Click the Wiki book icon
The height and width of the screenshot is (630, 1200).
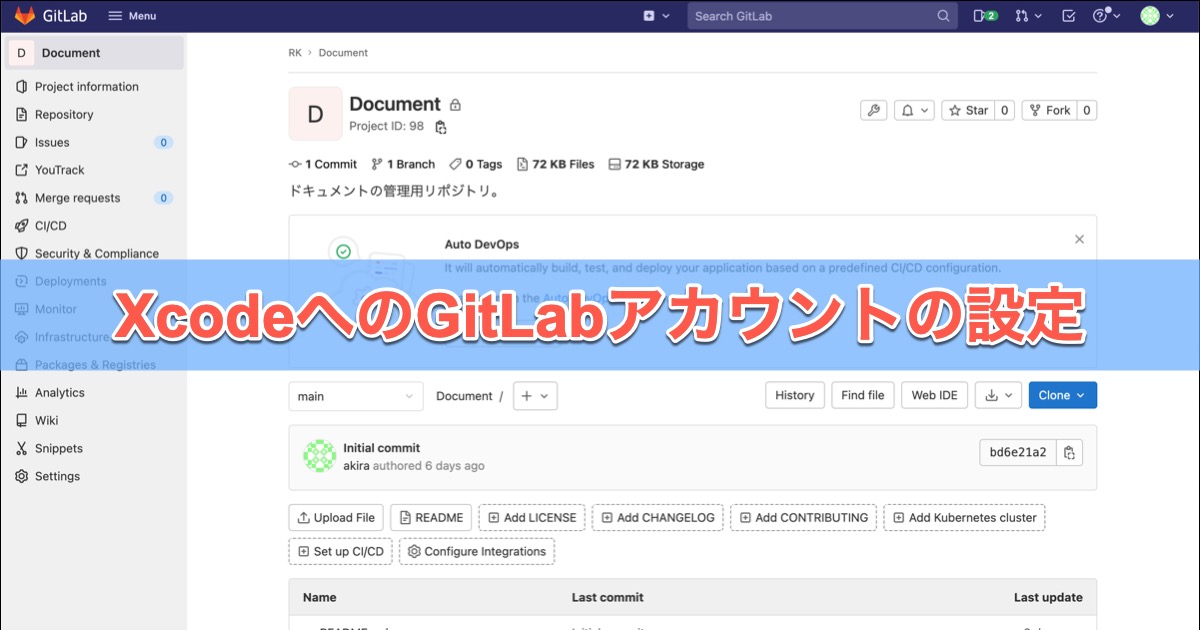pos(22,421)
